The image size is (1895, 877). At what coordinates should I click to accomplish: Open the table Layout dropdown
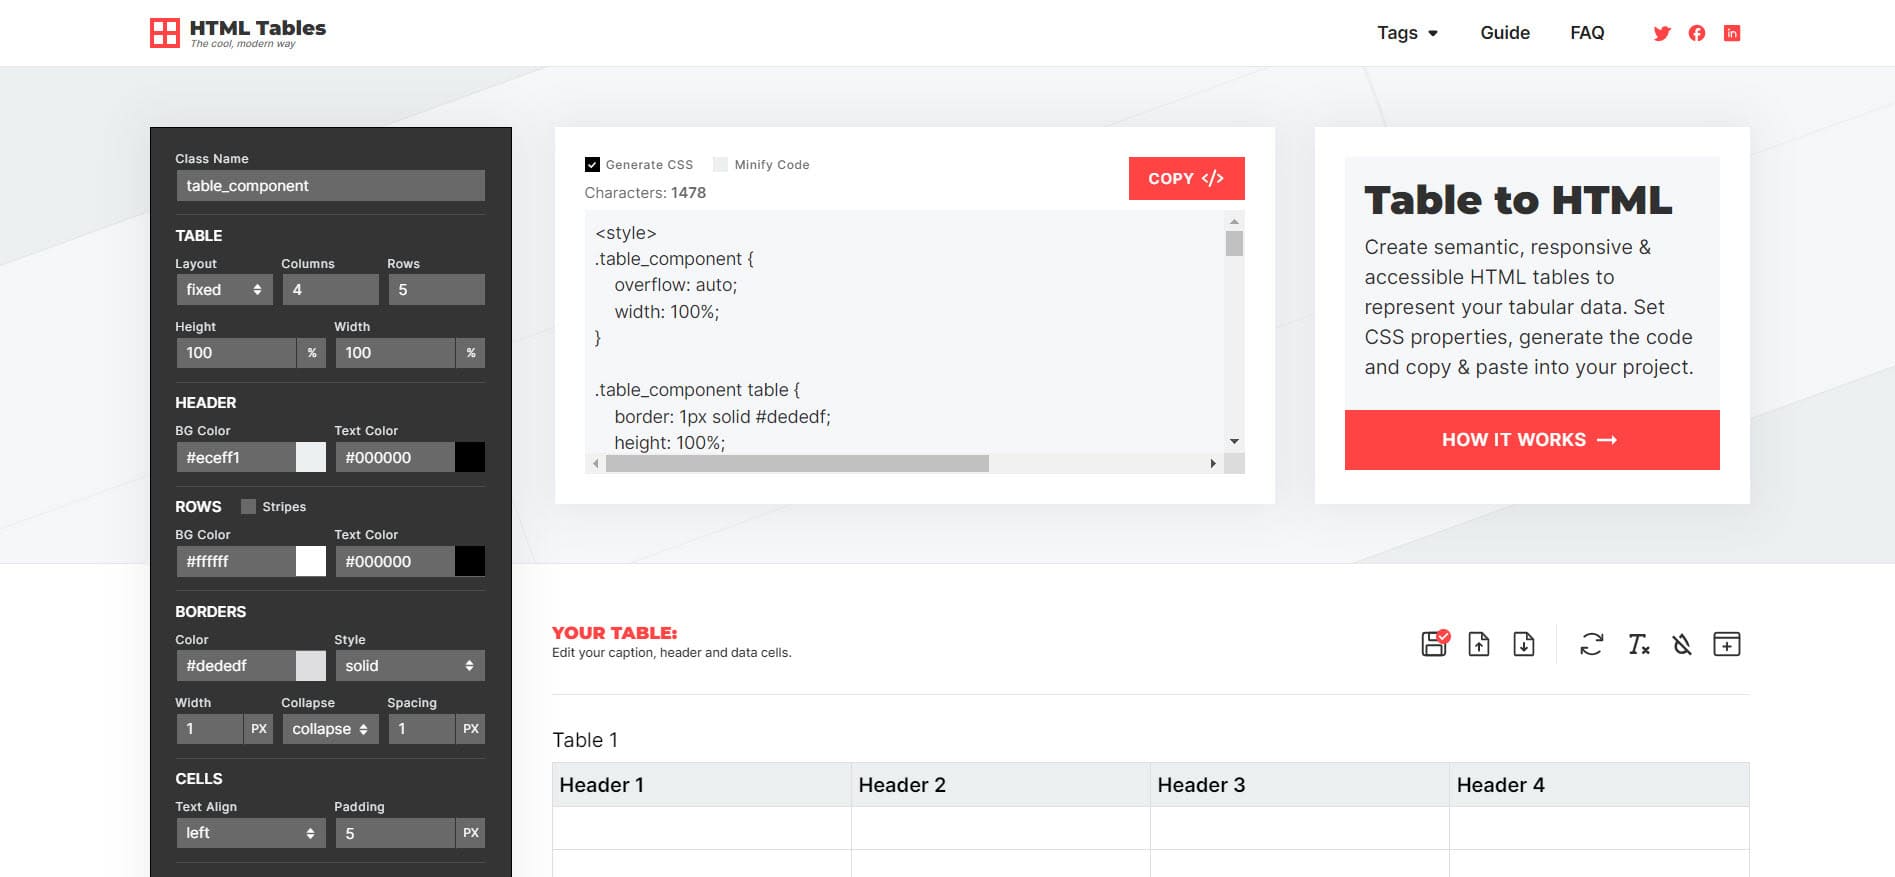224,290
